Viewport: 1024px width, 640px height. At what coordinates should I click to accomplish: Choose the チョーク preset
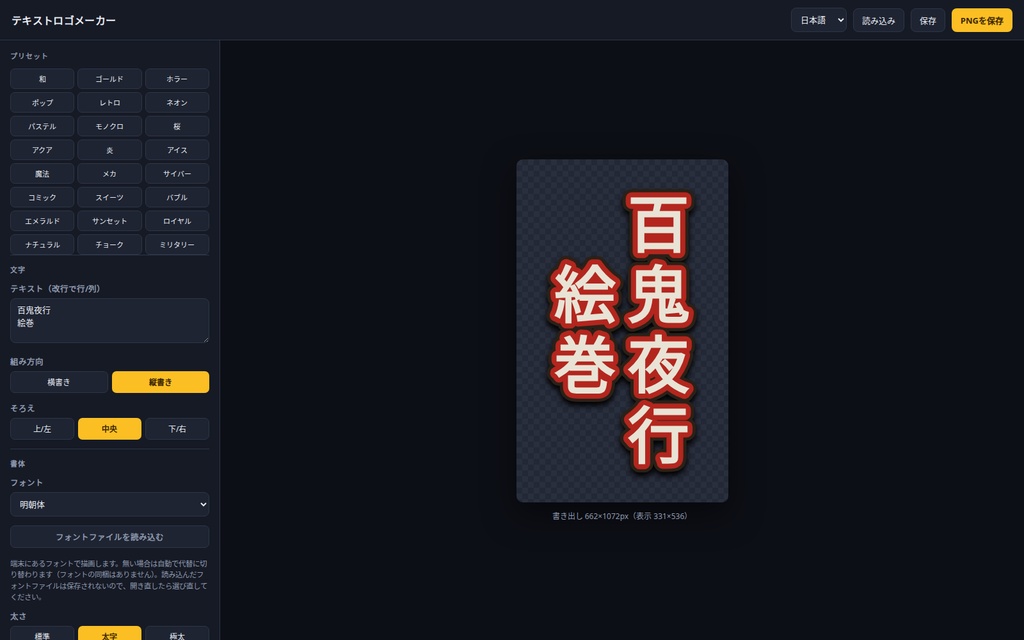(110, 245)
